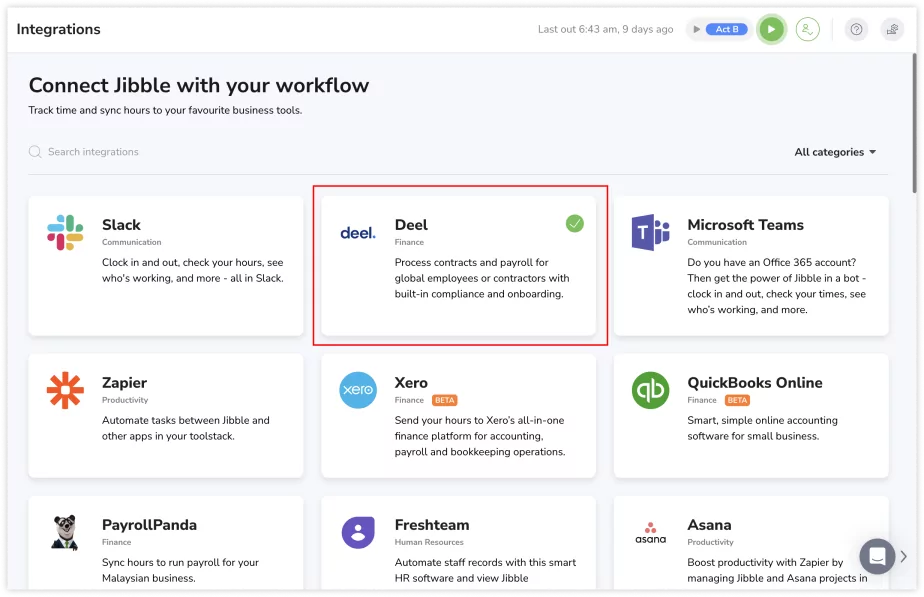Click the Microsoft Teams logo icon
The height and width of the screenshot is (597, 924).
coord(651,232)
